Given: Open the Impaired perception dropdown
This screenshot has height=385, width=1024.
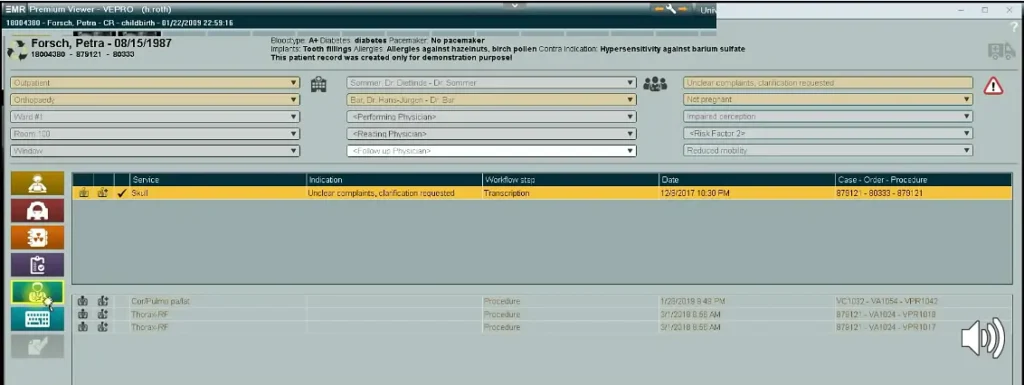Looking at the screenshot, I should pos(828,117).
